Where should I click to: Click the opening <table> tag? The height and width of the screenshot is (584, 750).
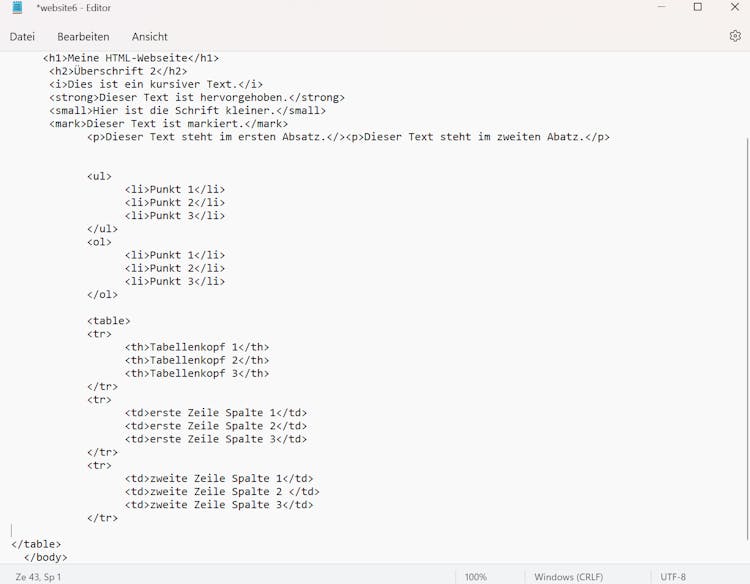tap(109, 321)
